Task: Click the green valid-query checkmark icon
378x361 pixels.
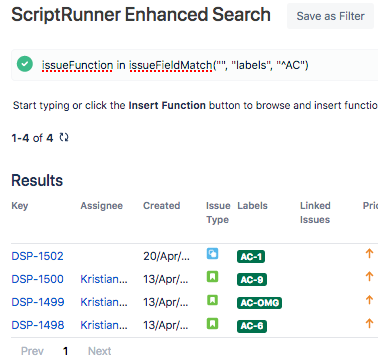Action: click(x=25, y=64)
